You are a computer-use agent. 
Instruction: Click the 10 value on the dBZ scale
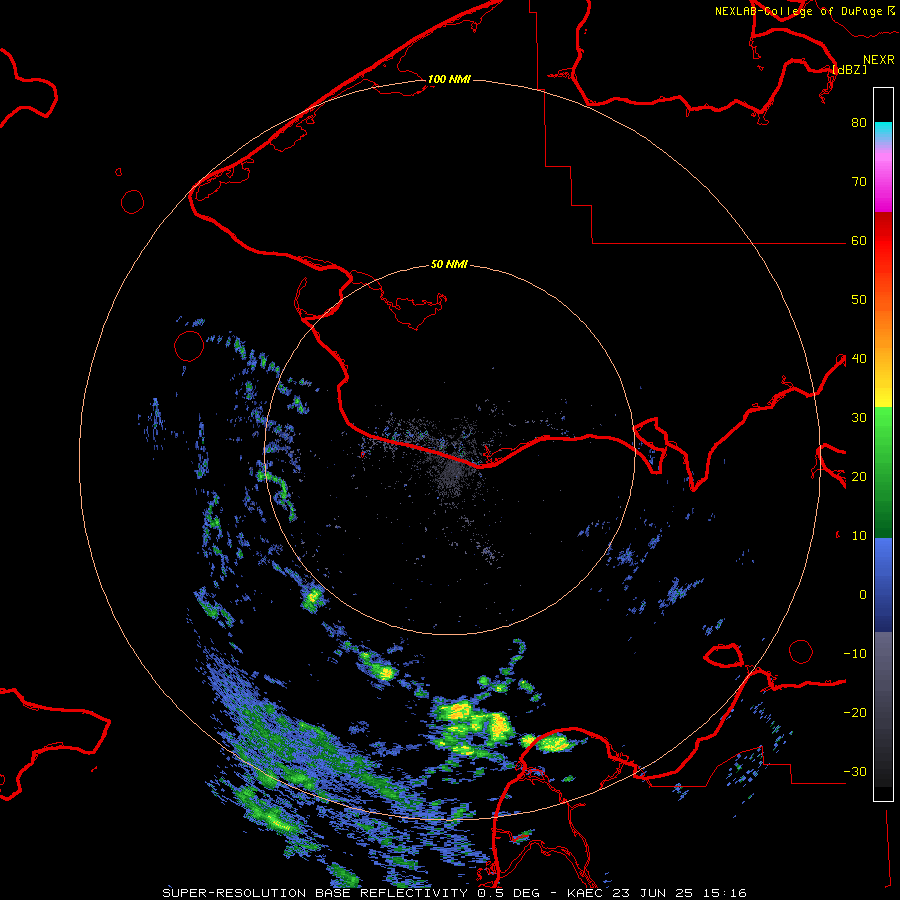click(x=859, y=536)
